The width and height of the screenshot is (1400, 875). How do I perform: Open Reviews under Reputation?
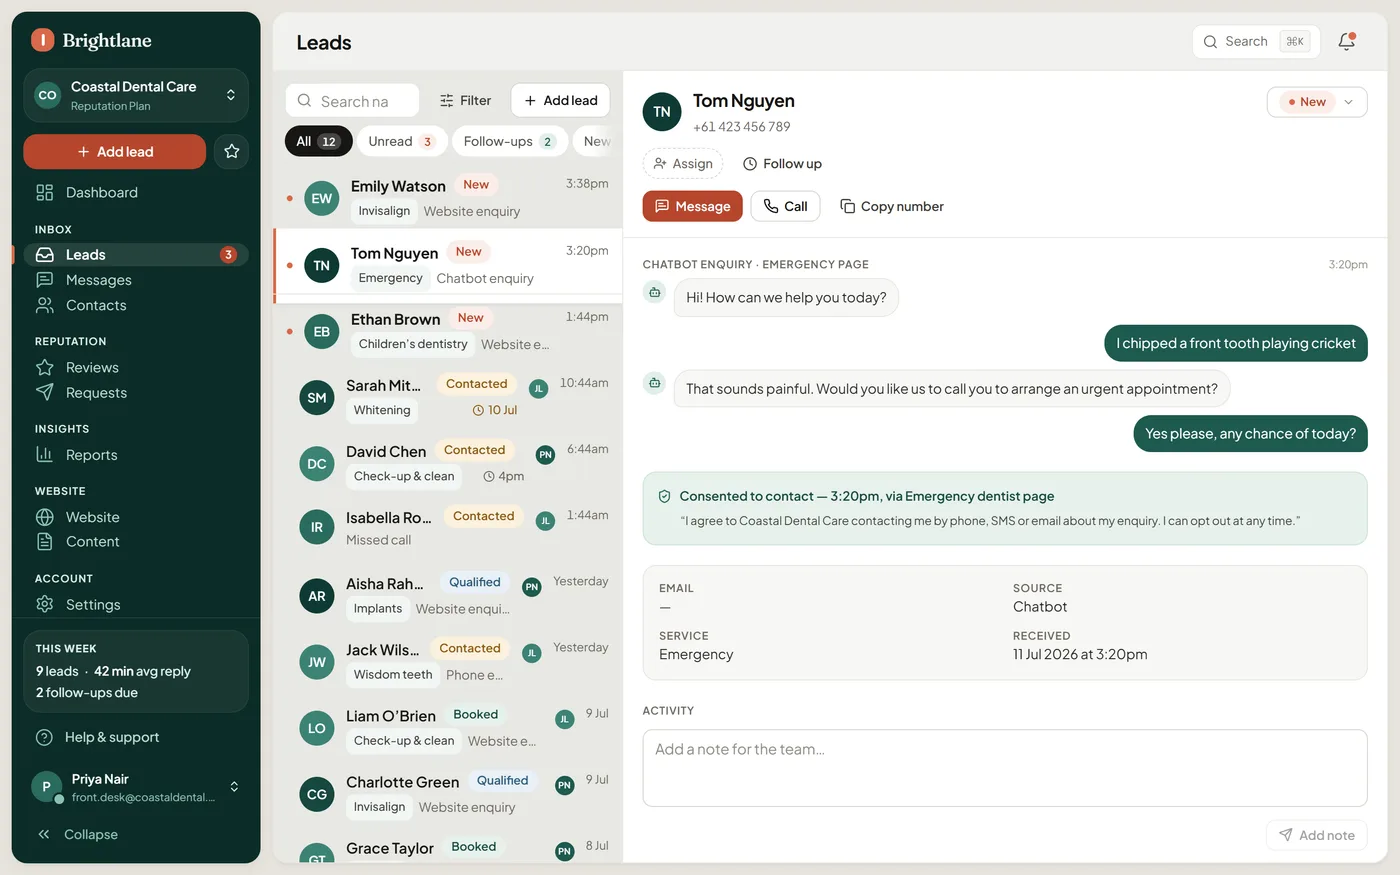pos(136,367)
